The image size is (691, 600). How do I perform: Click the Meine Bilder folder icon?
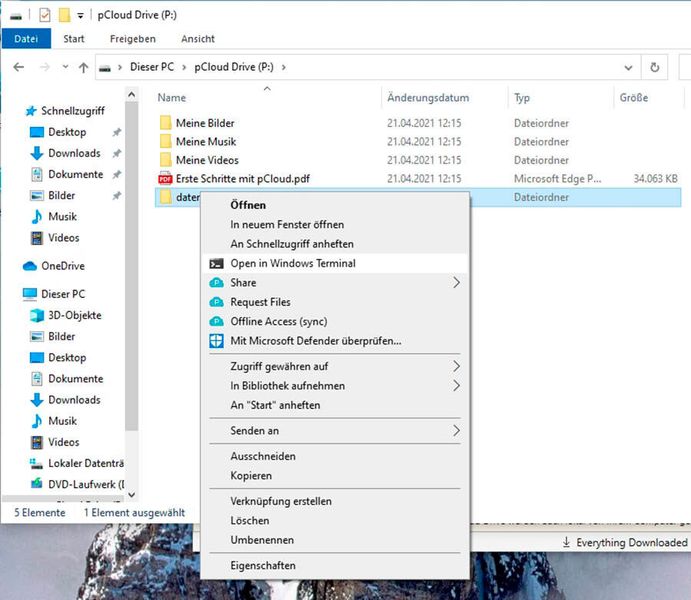coord(165,123)
